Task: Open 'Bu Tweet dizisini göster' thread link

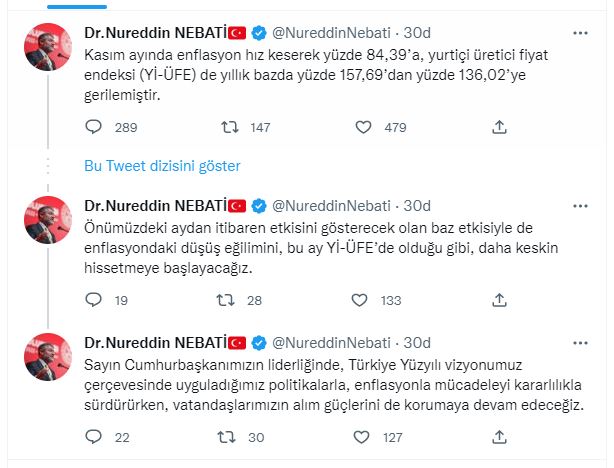Action: 162,165
